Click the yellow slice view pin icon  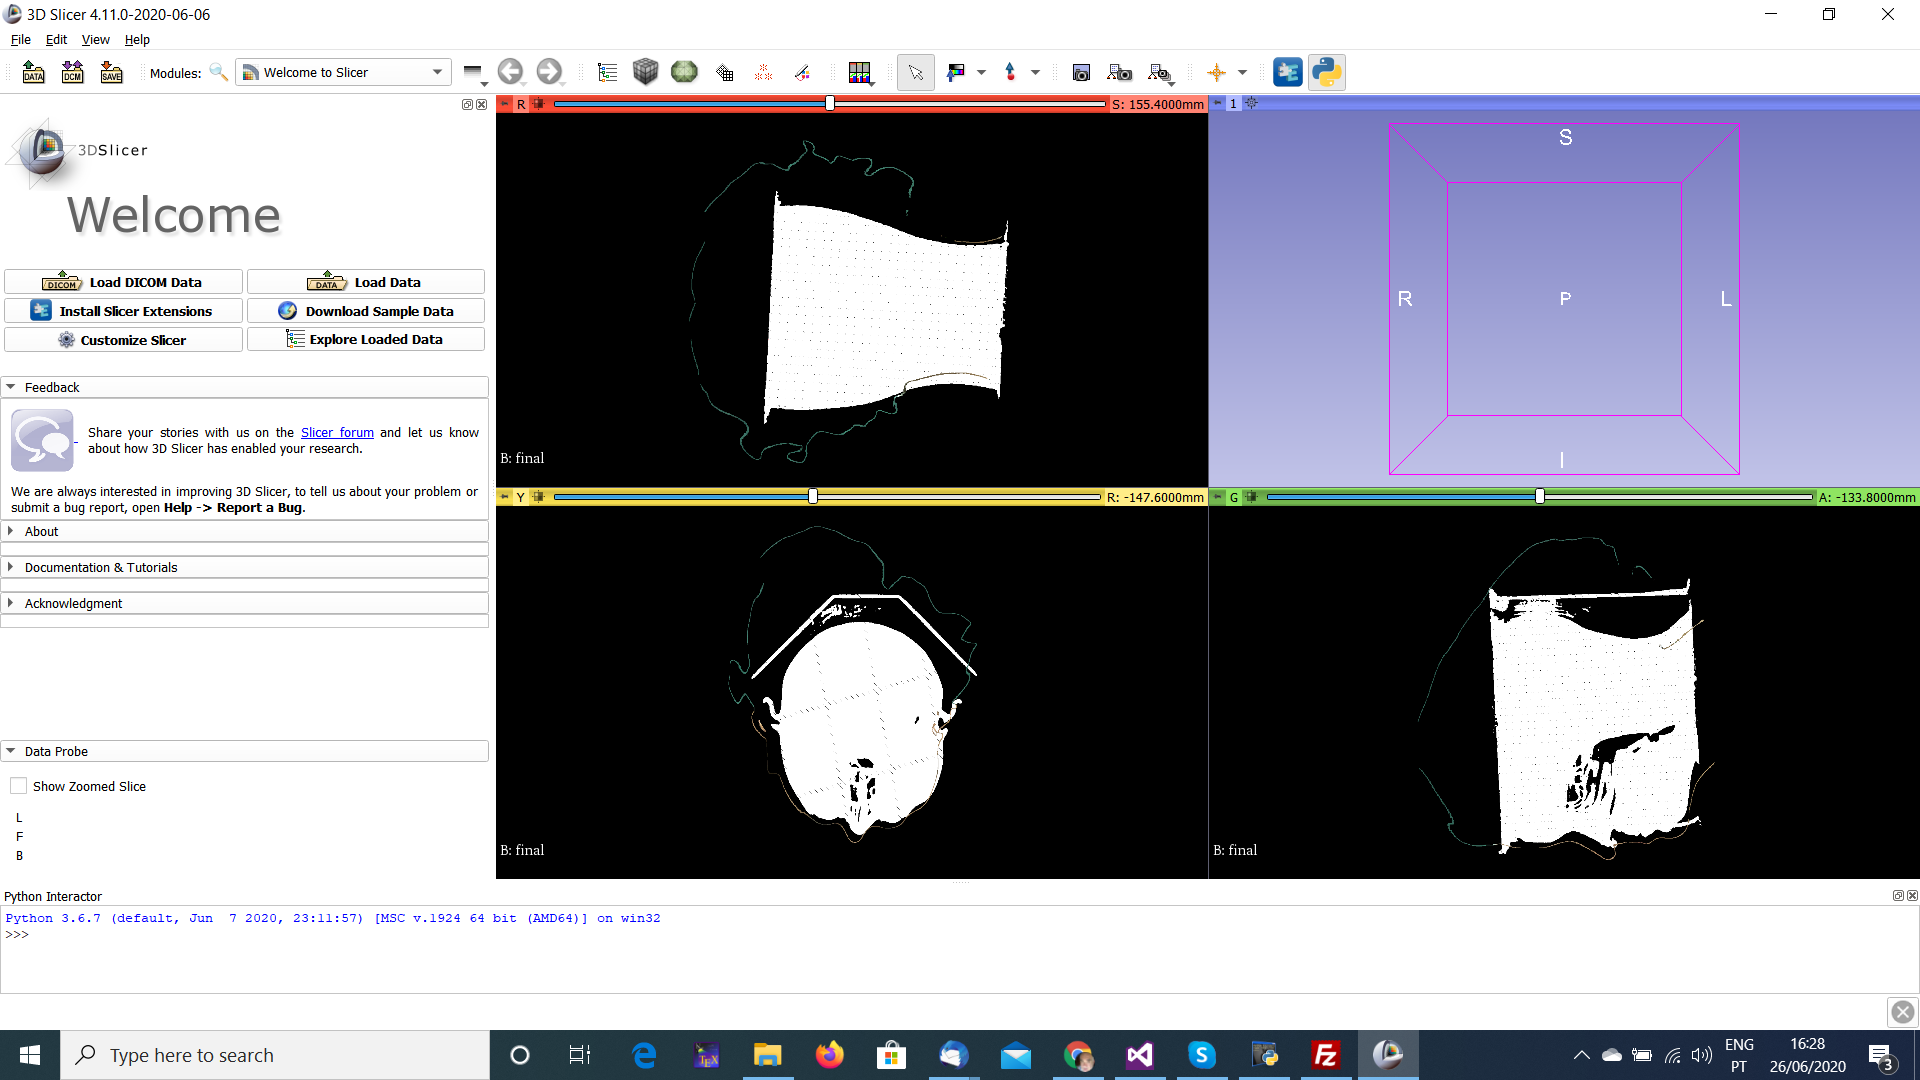[x=505, y=496]
